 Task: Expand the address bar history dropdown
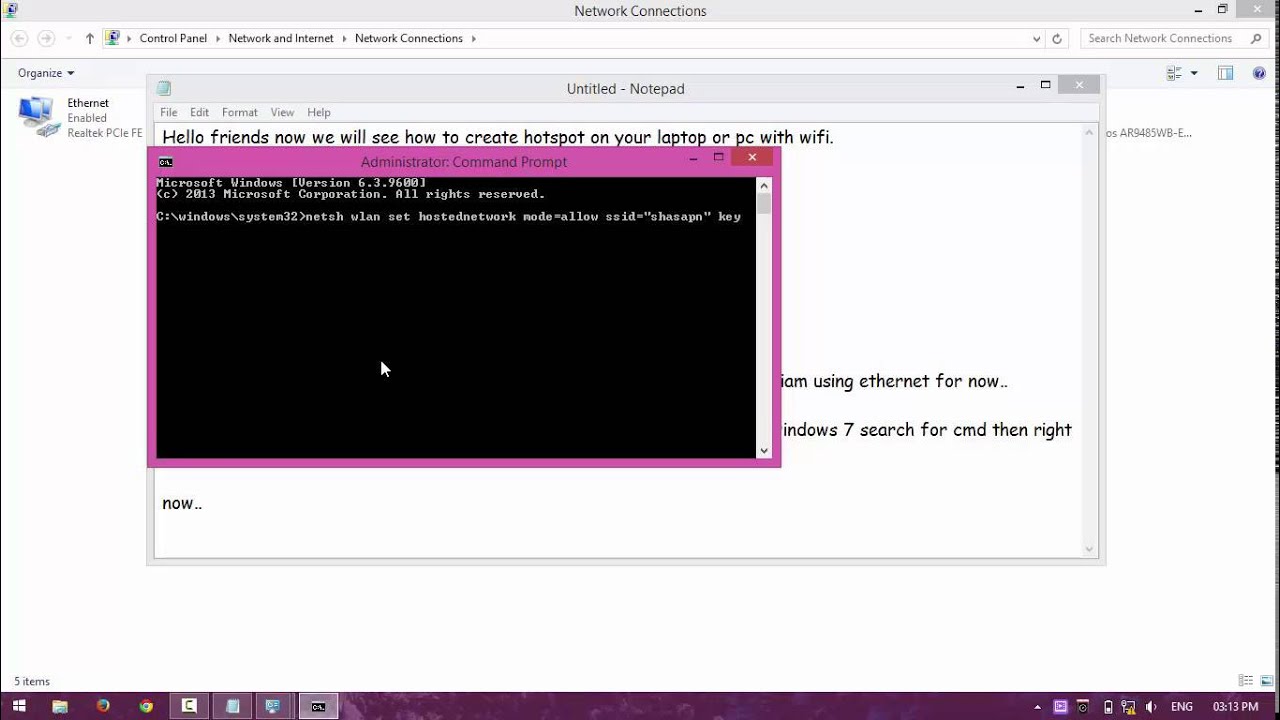pos(1037,39)
